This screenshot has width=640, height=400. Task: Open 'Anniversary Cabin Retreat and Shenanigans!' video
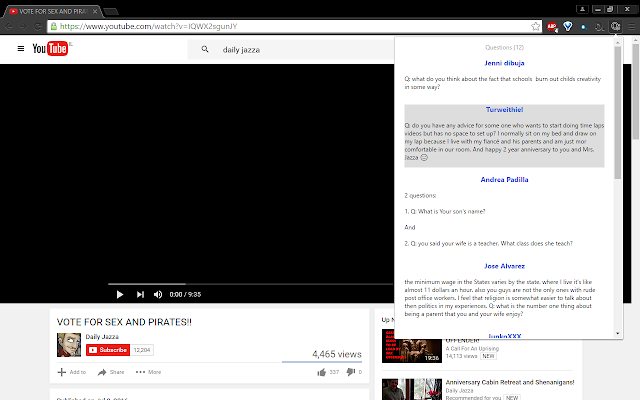[x=510, y=382]
